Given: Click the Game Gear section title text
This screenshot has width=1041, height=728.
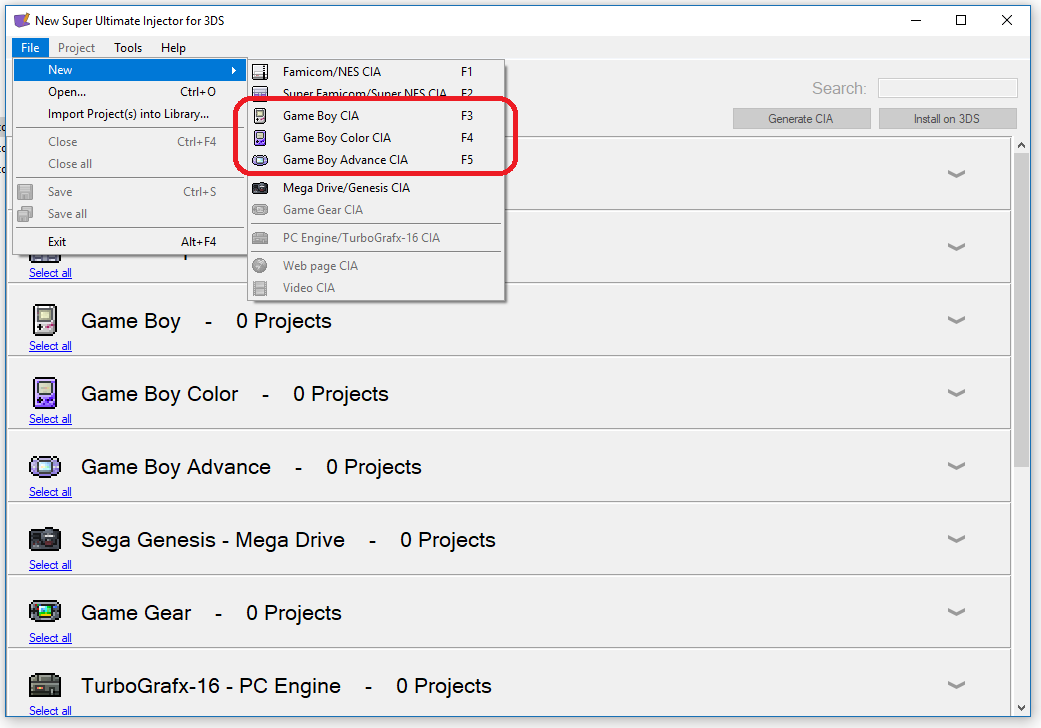Looking at the screenshot, I should pyautogui.click(x=136, y=613).
